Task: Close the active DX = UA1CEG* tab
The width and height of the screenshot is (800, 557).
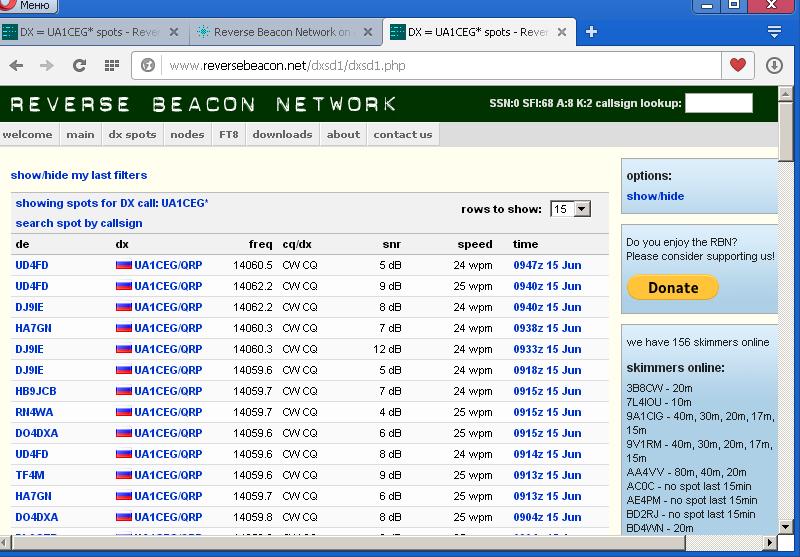Action: coord(562,32)
